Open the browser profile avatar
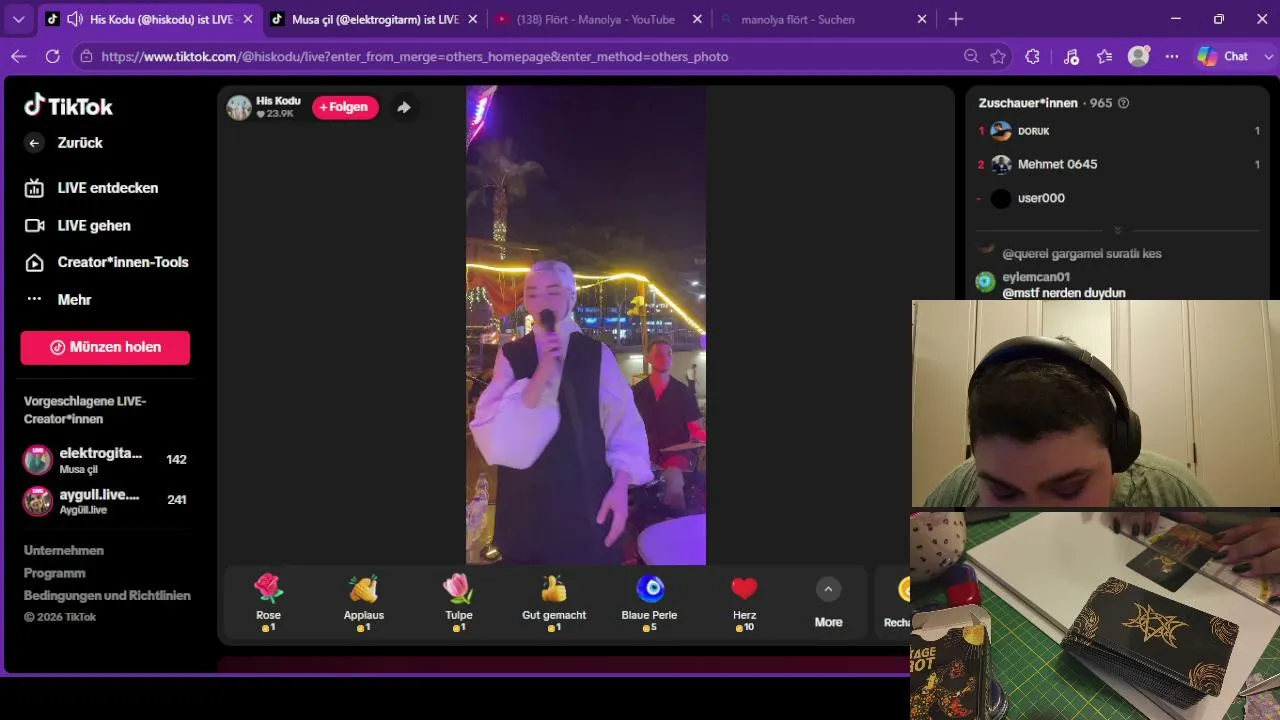The height and width of the screenshot is (720, 1280). pyautogui.click(x=1138, y=57)
